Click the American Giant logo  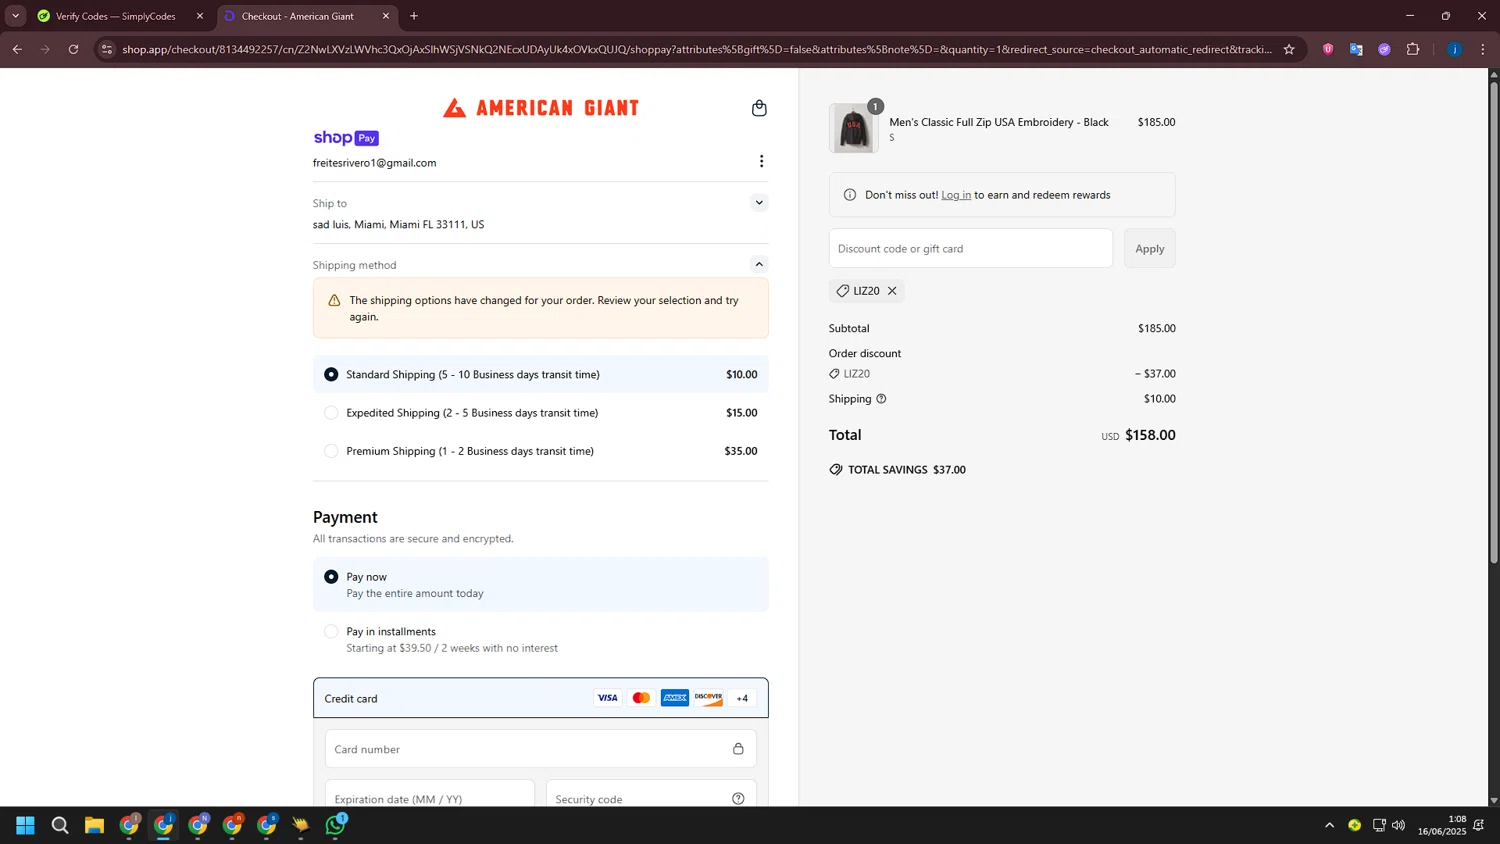(541, 108)
